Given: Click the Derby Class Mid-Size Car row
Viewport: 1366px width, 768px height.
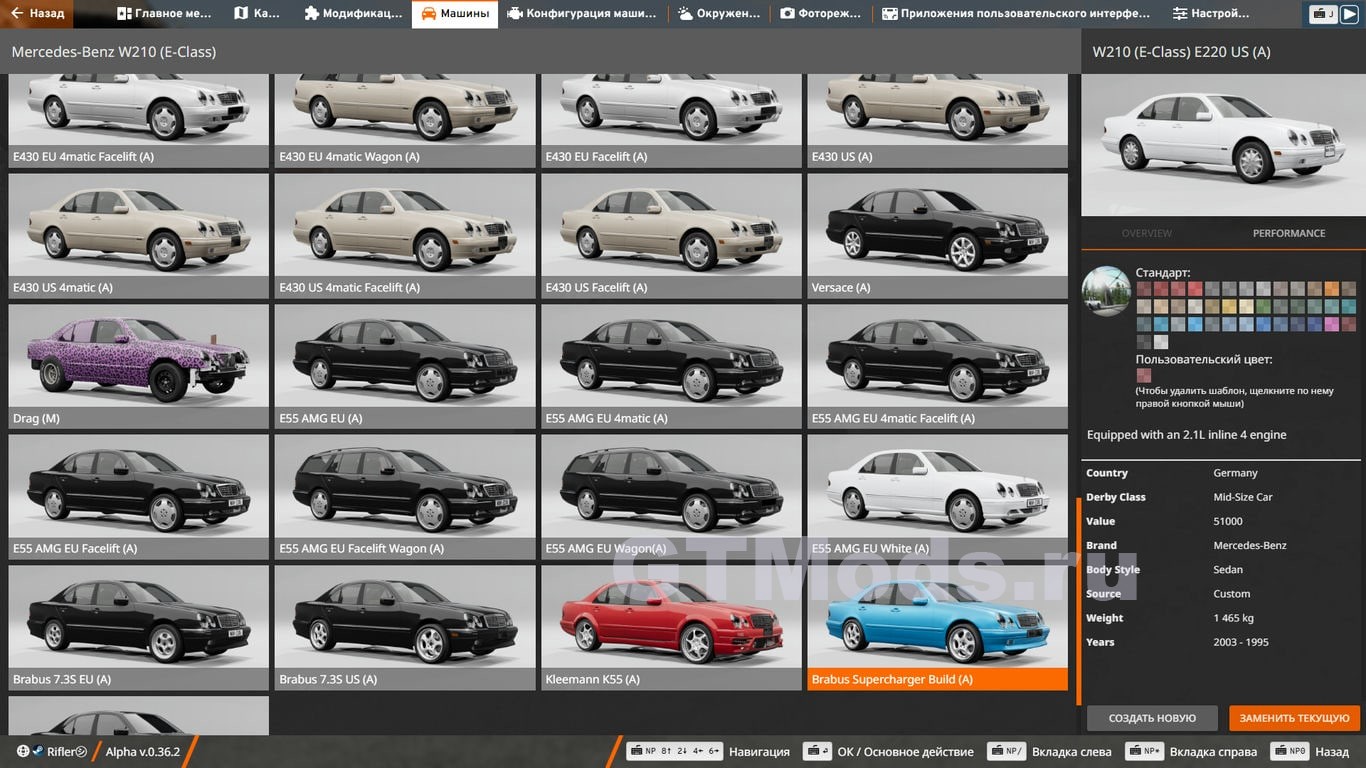Looking at the screenshot, I should click(1222, 497).
